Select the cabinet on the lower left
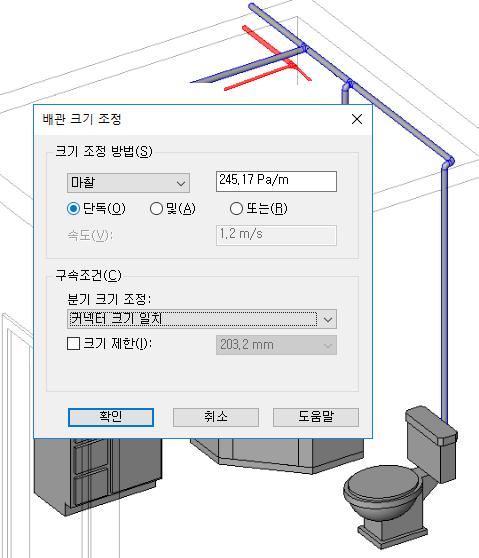The width and height of the screenshot is (479, 558). (x=96, y=473)
